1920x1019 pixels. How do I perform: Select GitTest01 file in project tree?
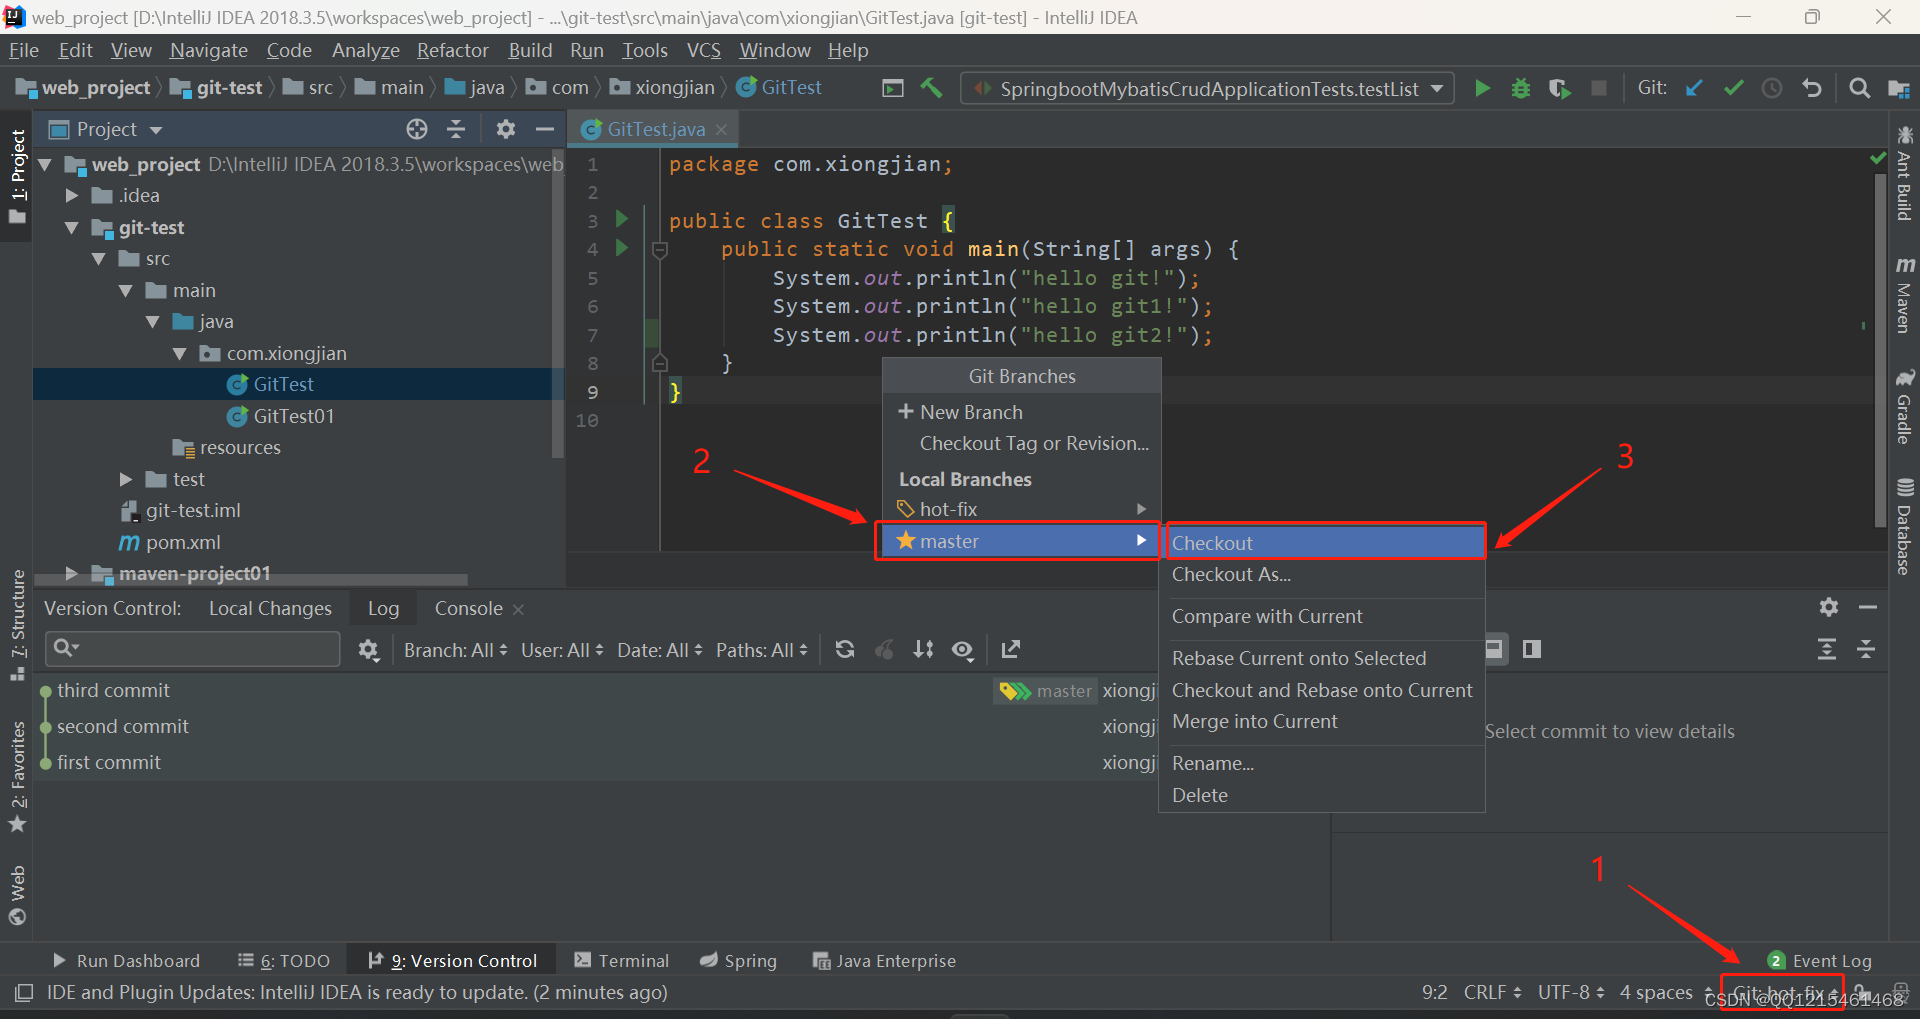click(293, 416)
